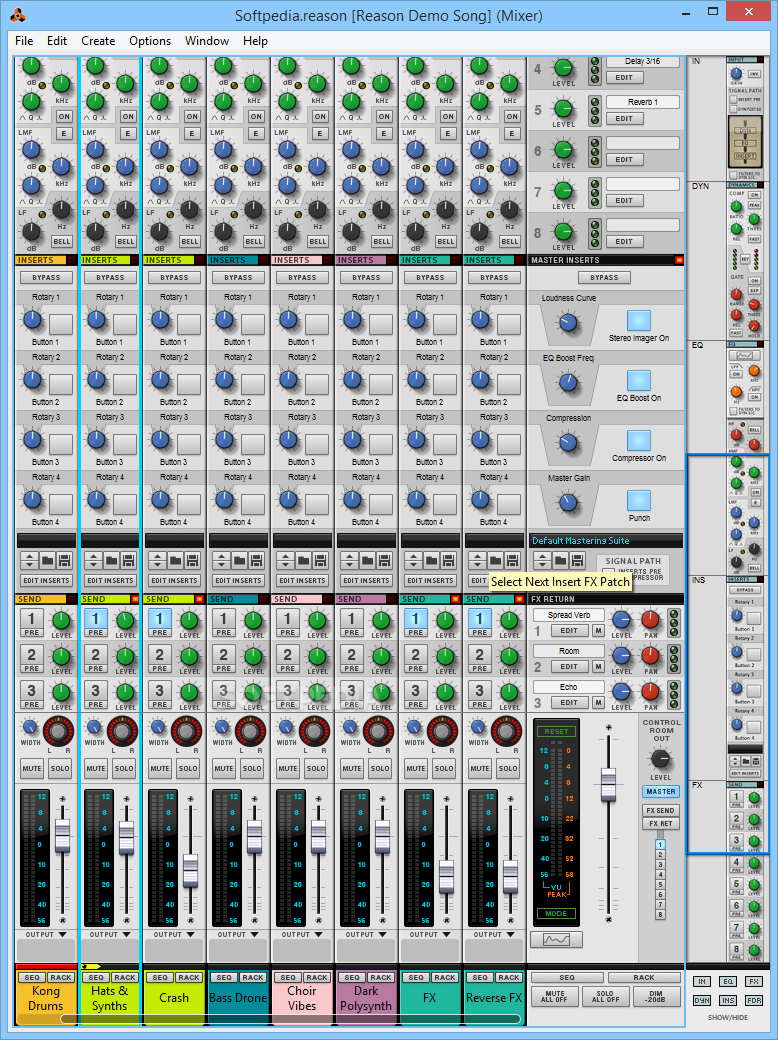Viewport: 778px width, 1040px height.
Task: Open the spectrum EQ window graph icon
Action: coord(556,940)
